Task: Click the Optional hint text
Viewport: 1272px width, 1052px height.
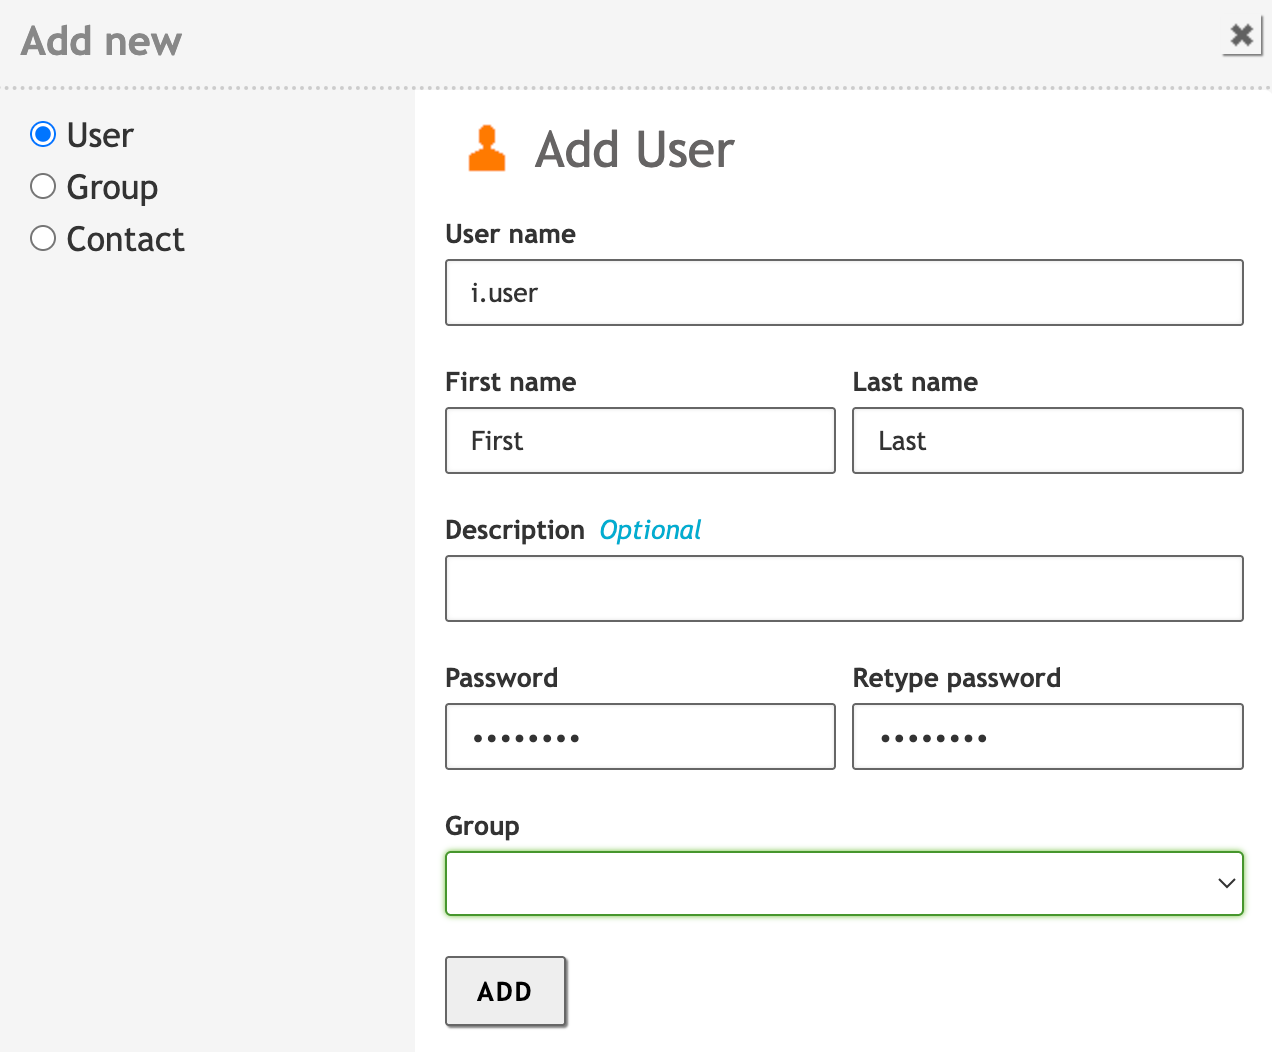Action: click(x=650, y=530)
